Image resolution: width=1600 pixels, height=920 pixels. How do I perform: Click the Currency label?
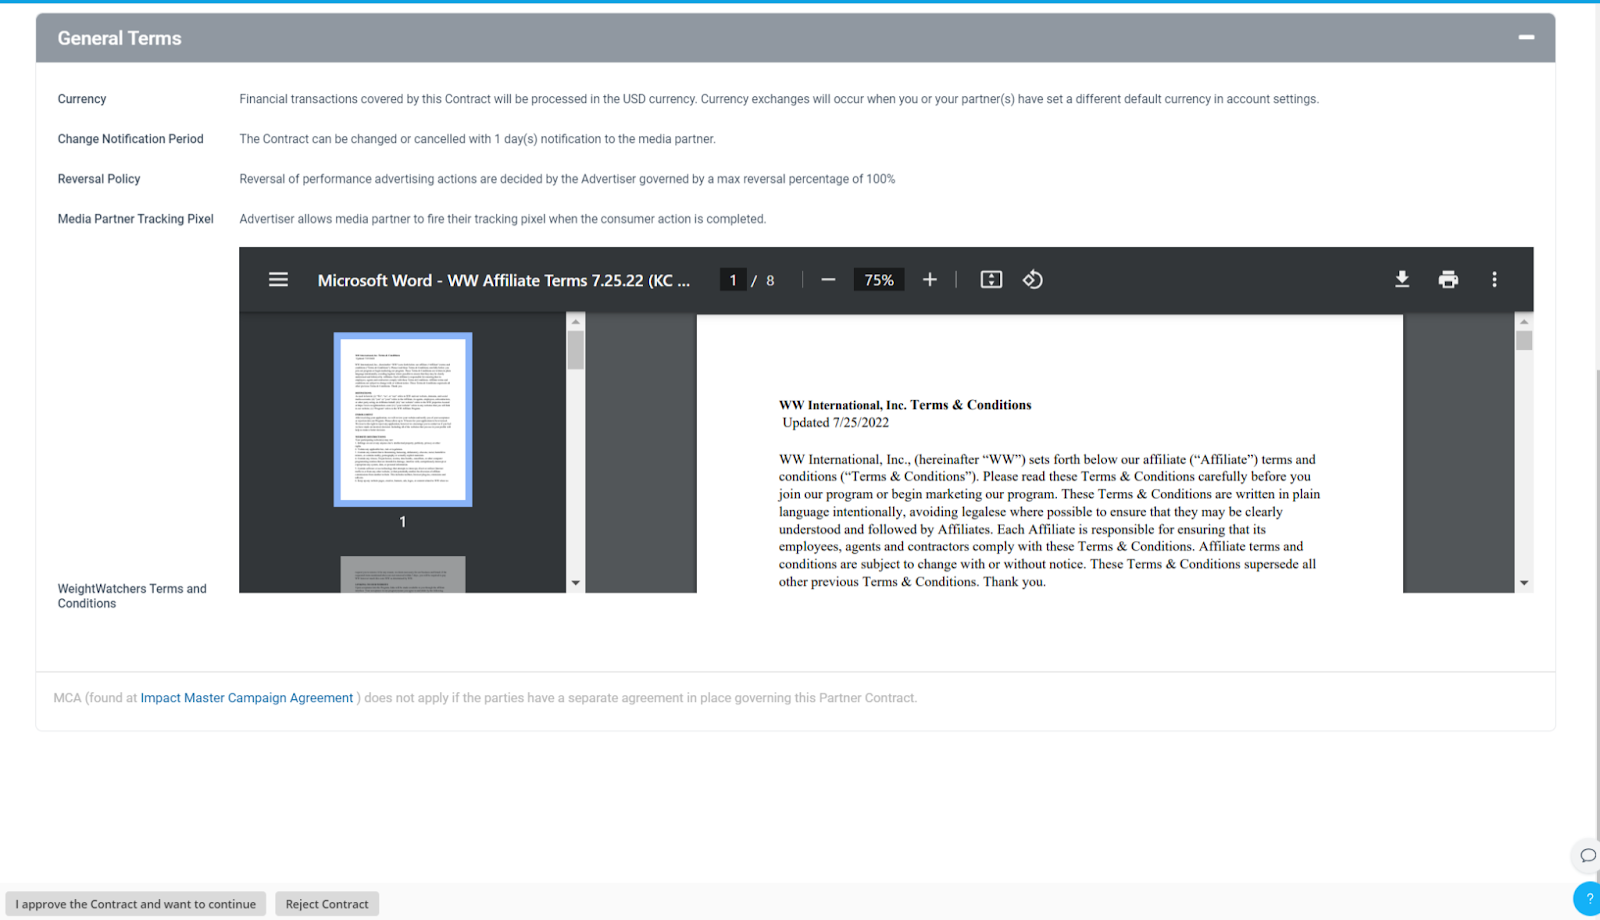pyautogui.click(x=82, y=99)
